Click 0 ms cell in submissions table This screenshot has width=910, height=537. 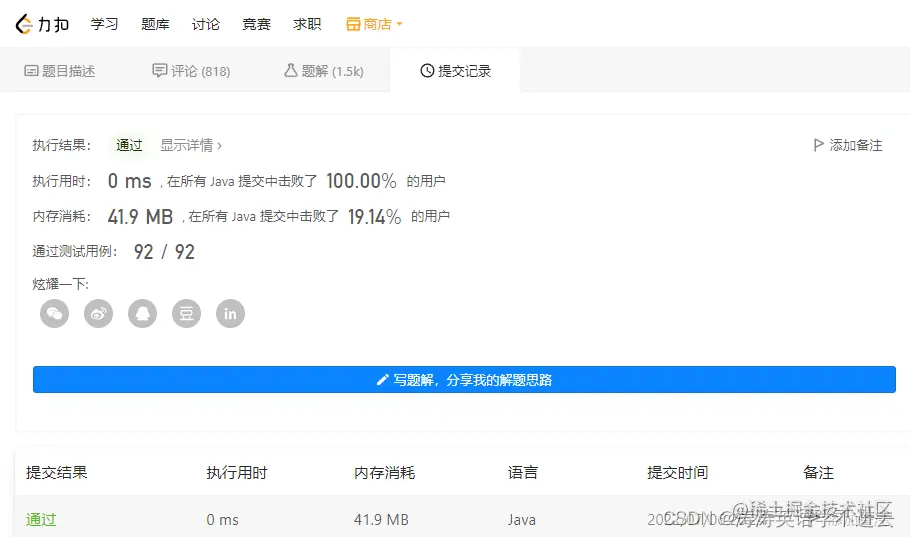(222, 520)
